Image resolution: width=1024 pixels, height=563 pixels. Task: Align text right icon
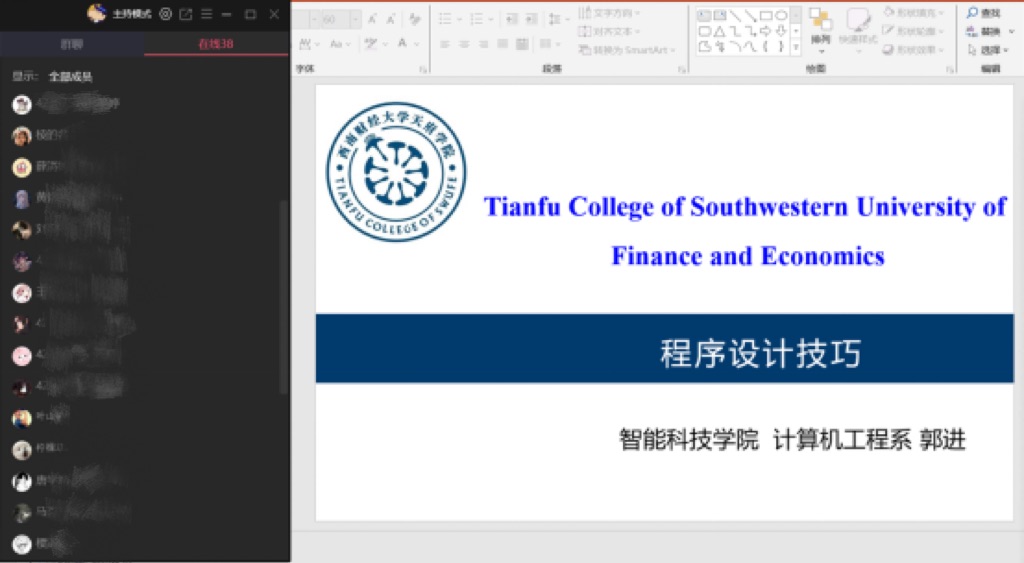coord(483,44)
